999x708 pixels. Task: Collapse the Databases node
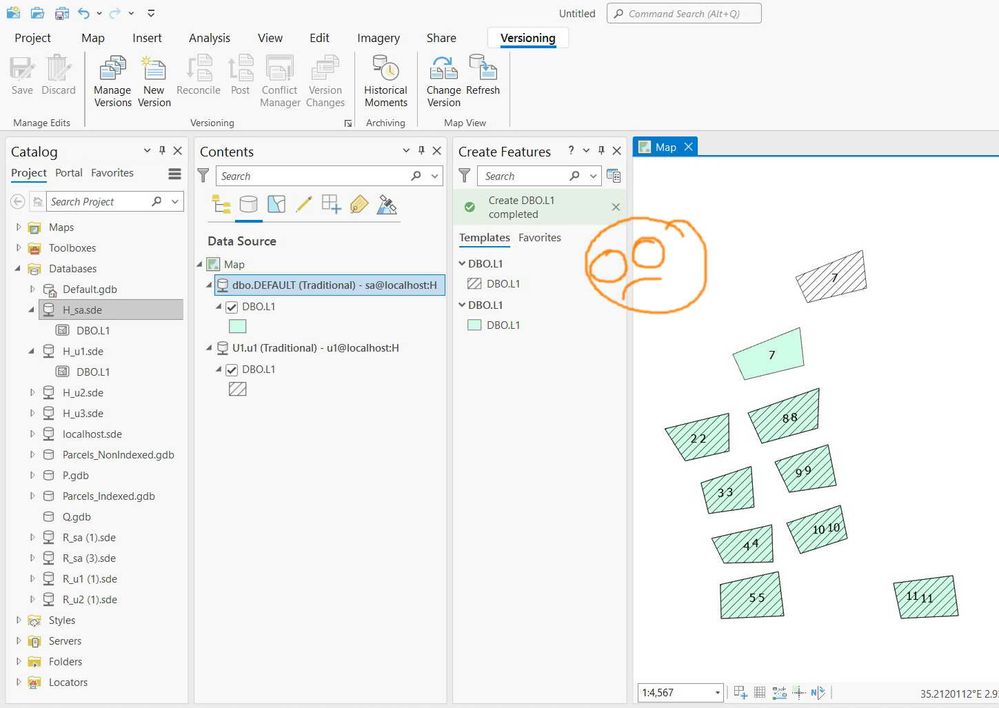coord(18,268)
